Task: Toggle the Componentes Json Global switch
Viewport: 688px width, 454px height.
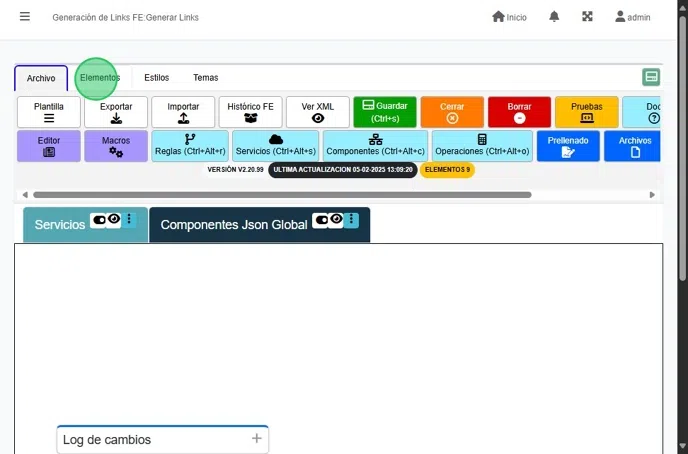Action: pos(322,220)
